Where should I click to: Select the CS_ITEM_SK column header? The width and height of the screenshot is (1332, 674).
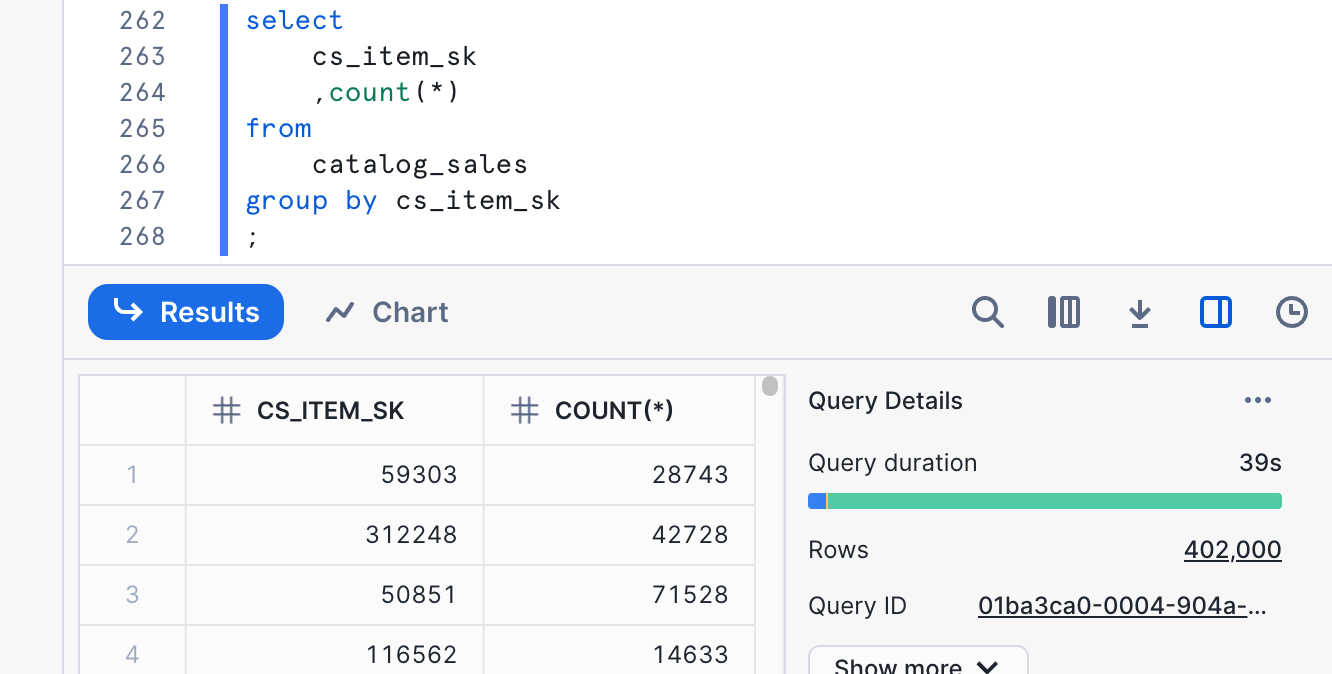click(x=331, y=411)
